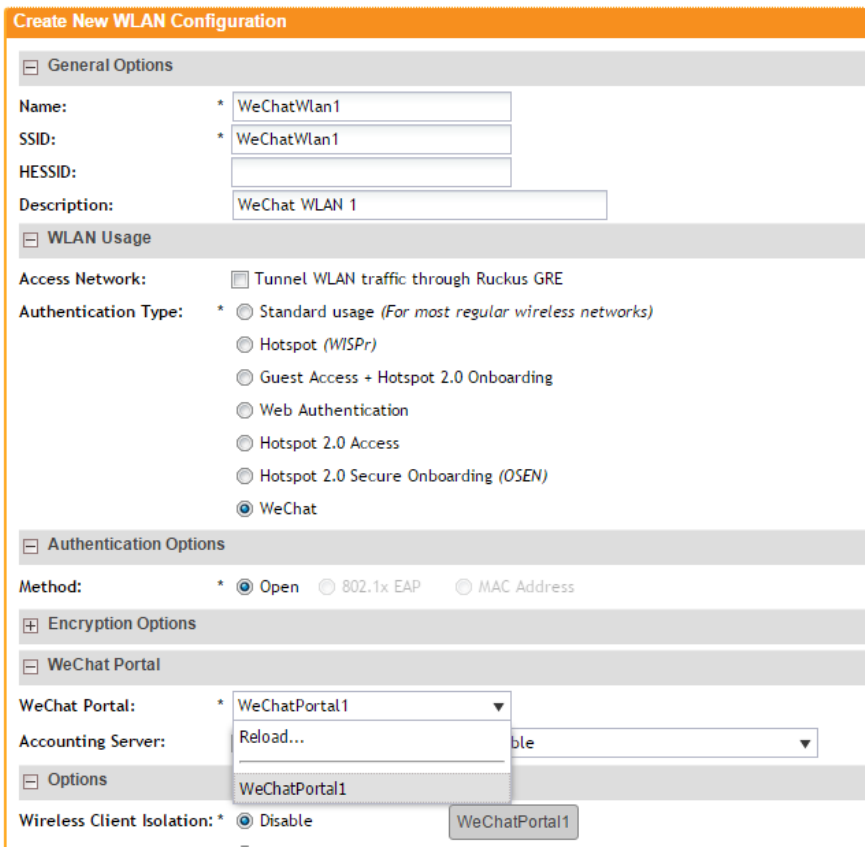Choose Reload... from the portal list
Image resolution: width=865 pixels, height=847 pixels.
(272, 738)
